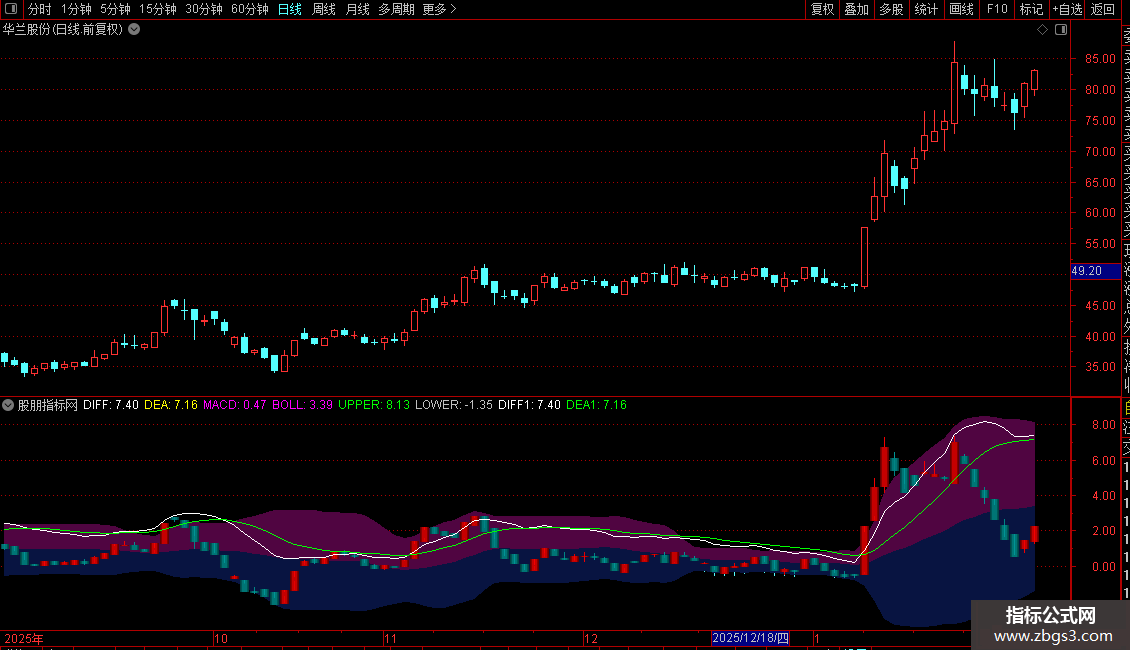Image resolution: width=1130 pixels, height=650 pixels.
Task: Click the 0.00 indicator axis label
Action: click(x=1104, y=567)
